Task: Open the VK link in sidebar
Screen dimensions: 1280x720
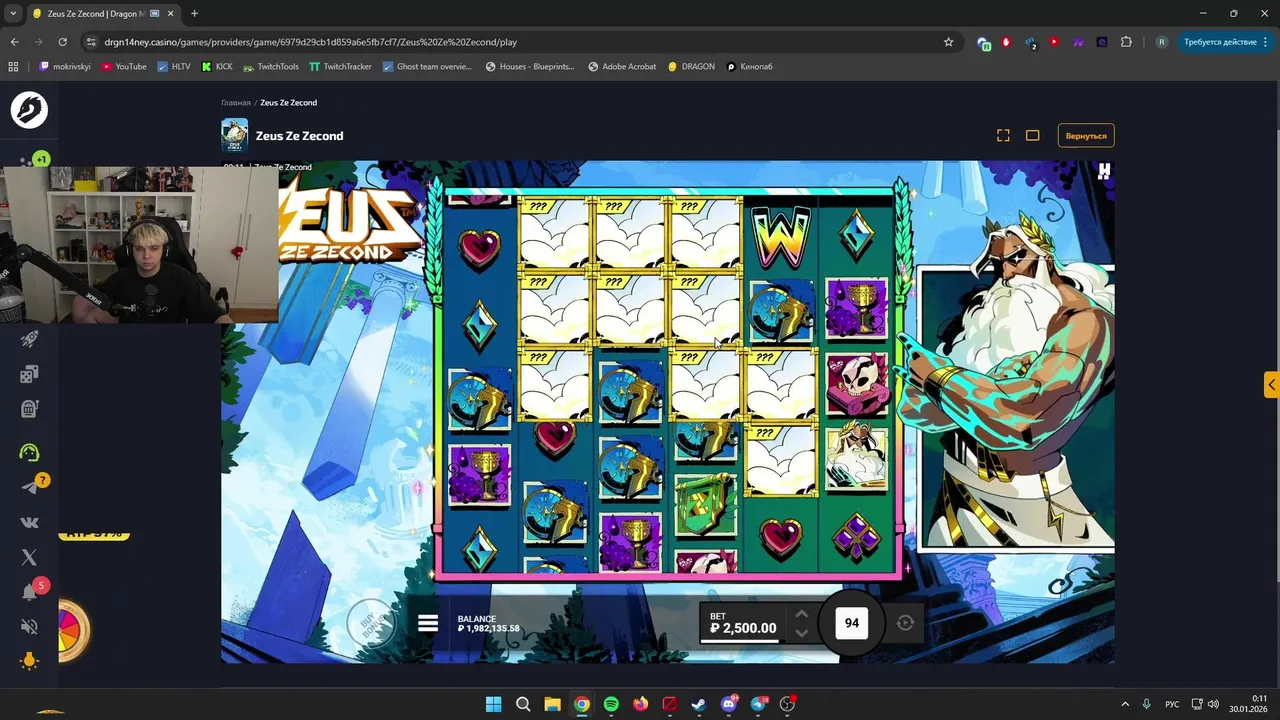Action: (x=29, y=522)
